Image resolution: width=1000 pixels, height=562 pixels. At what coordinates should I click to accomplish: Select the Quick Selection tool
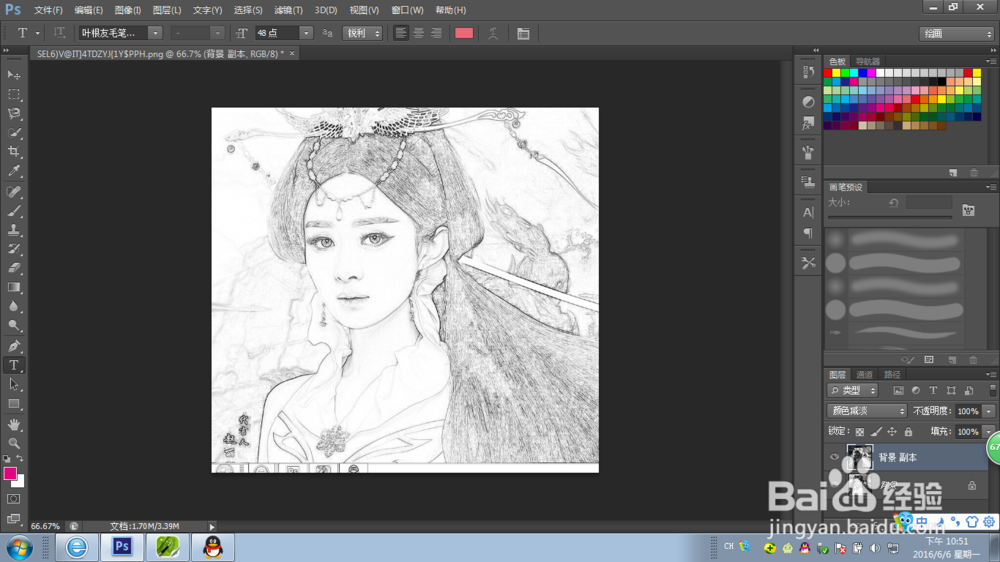click(x=13, y=133)
